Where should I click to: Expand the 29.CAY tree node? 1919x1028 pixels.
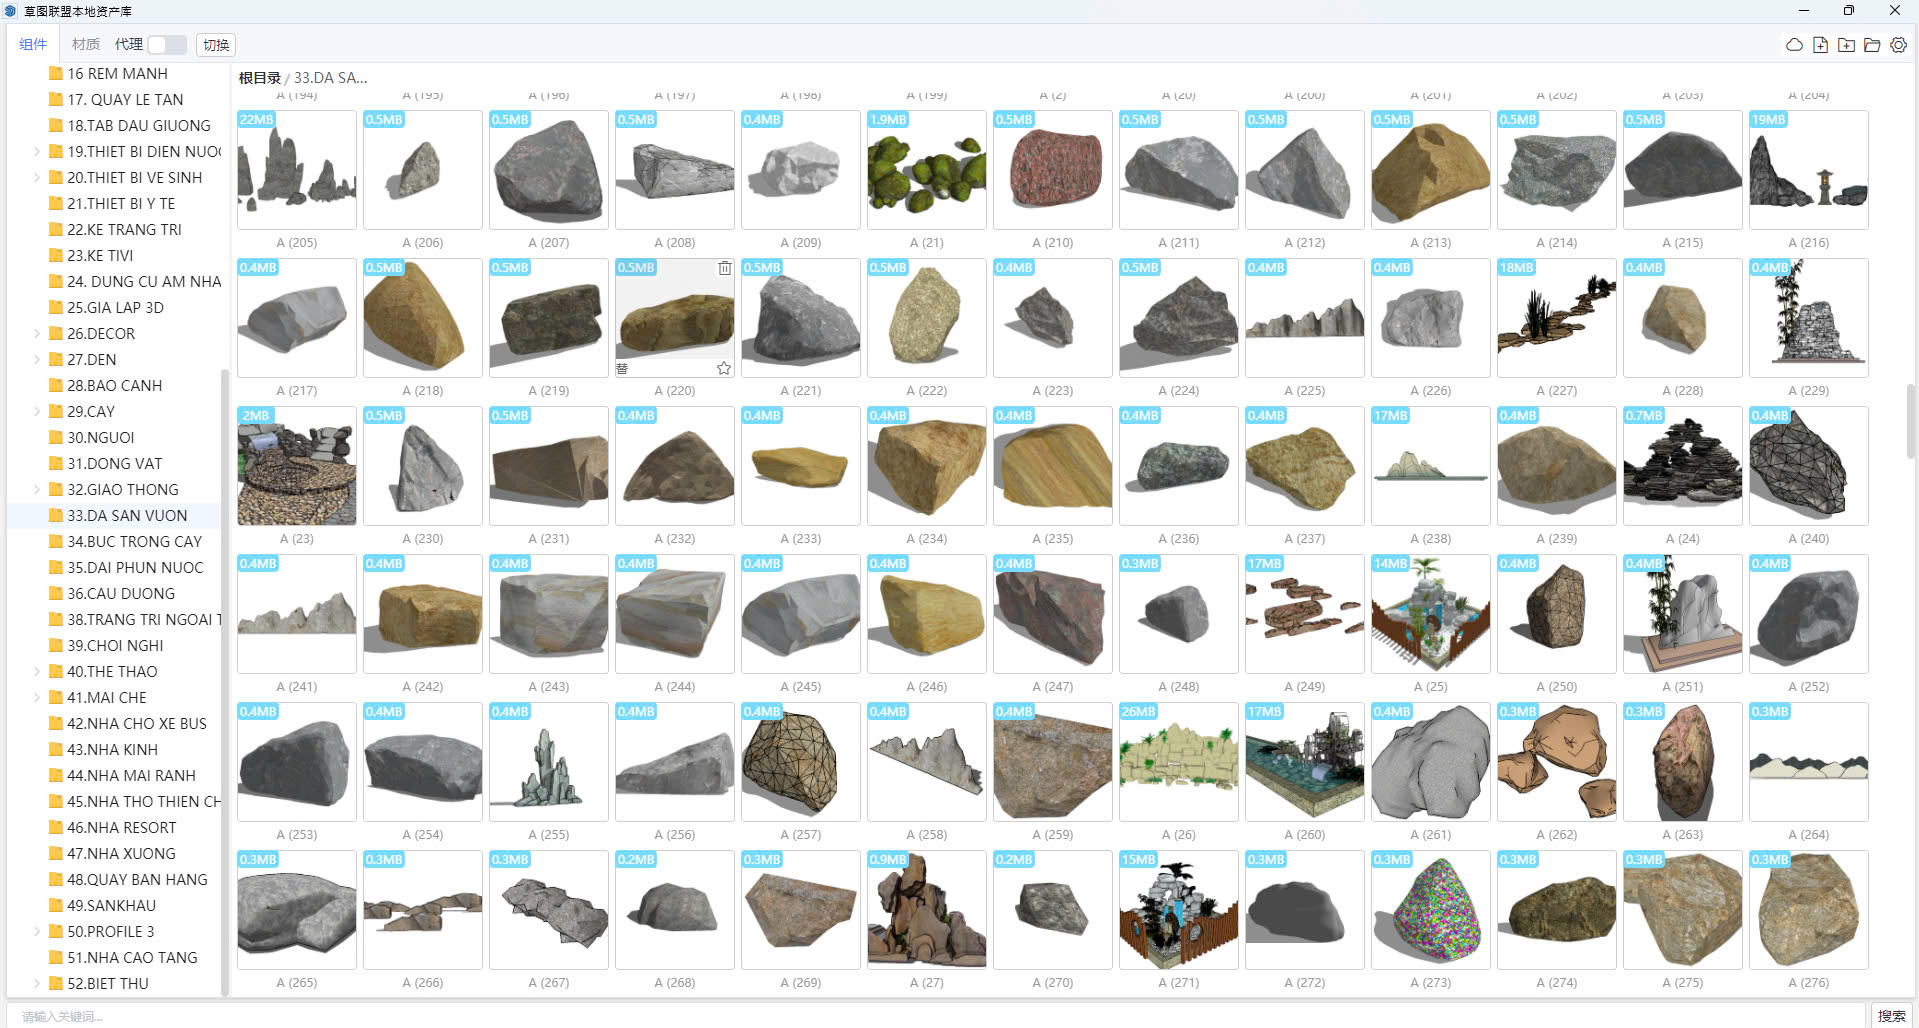[x=37, y=412]
